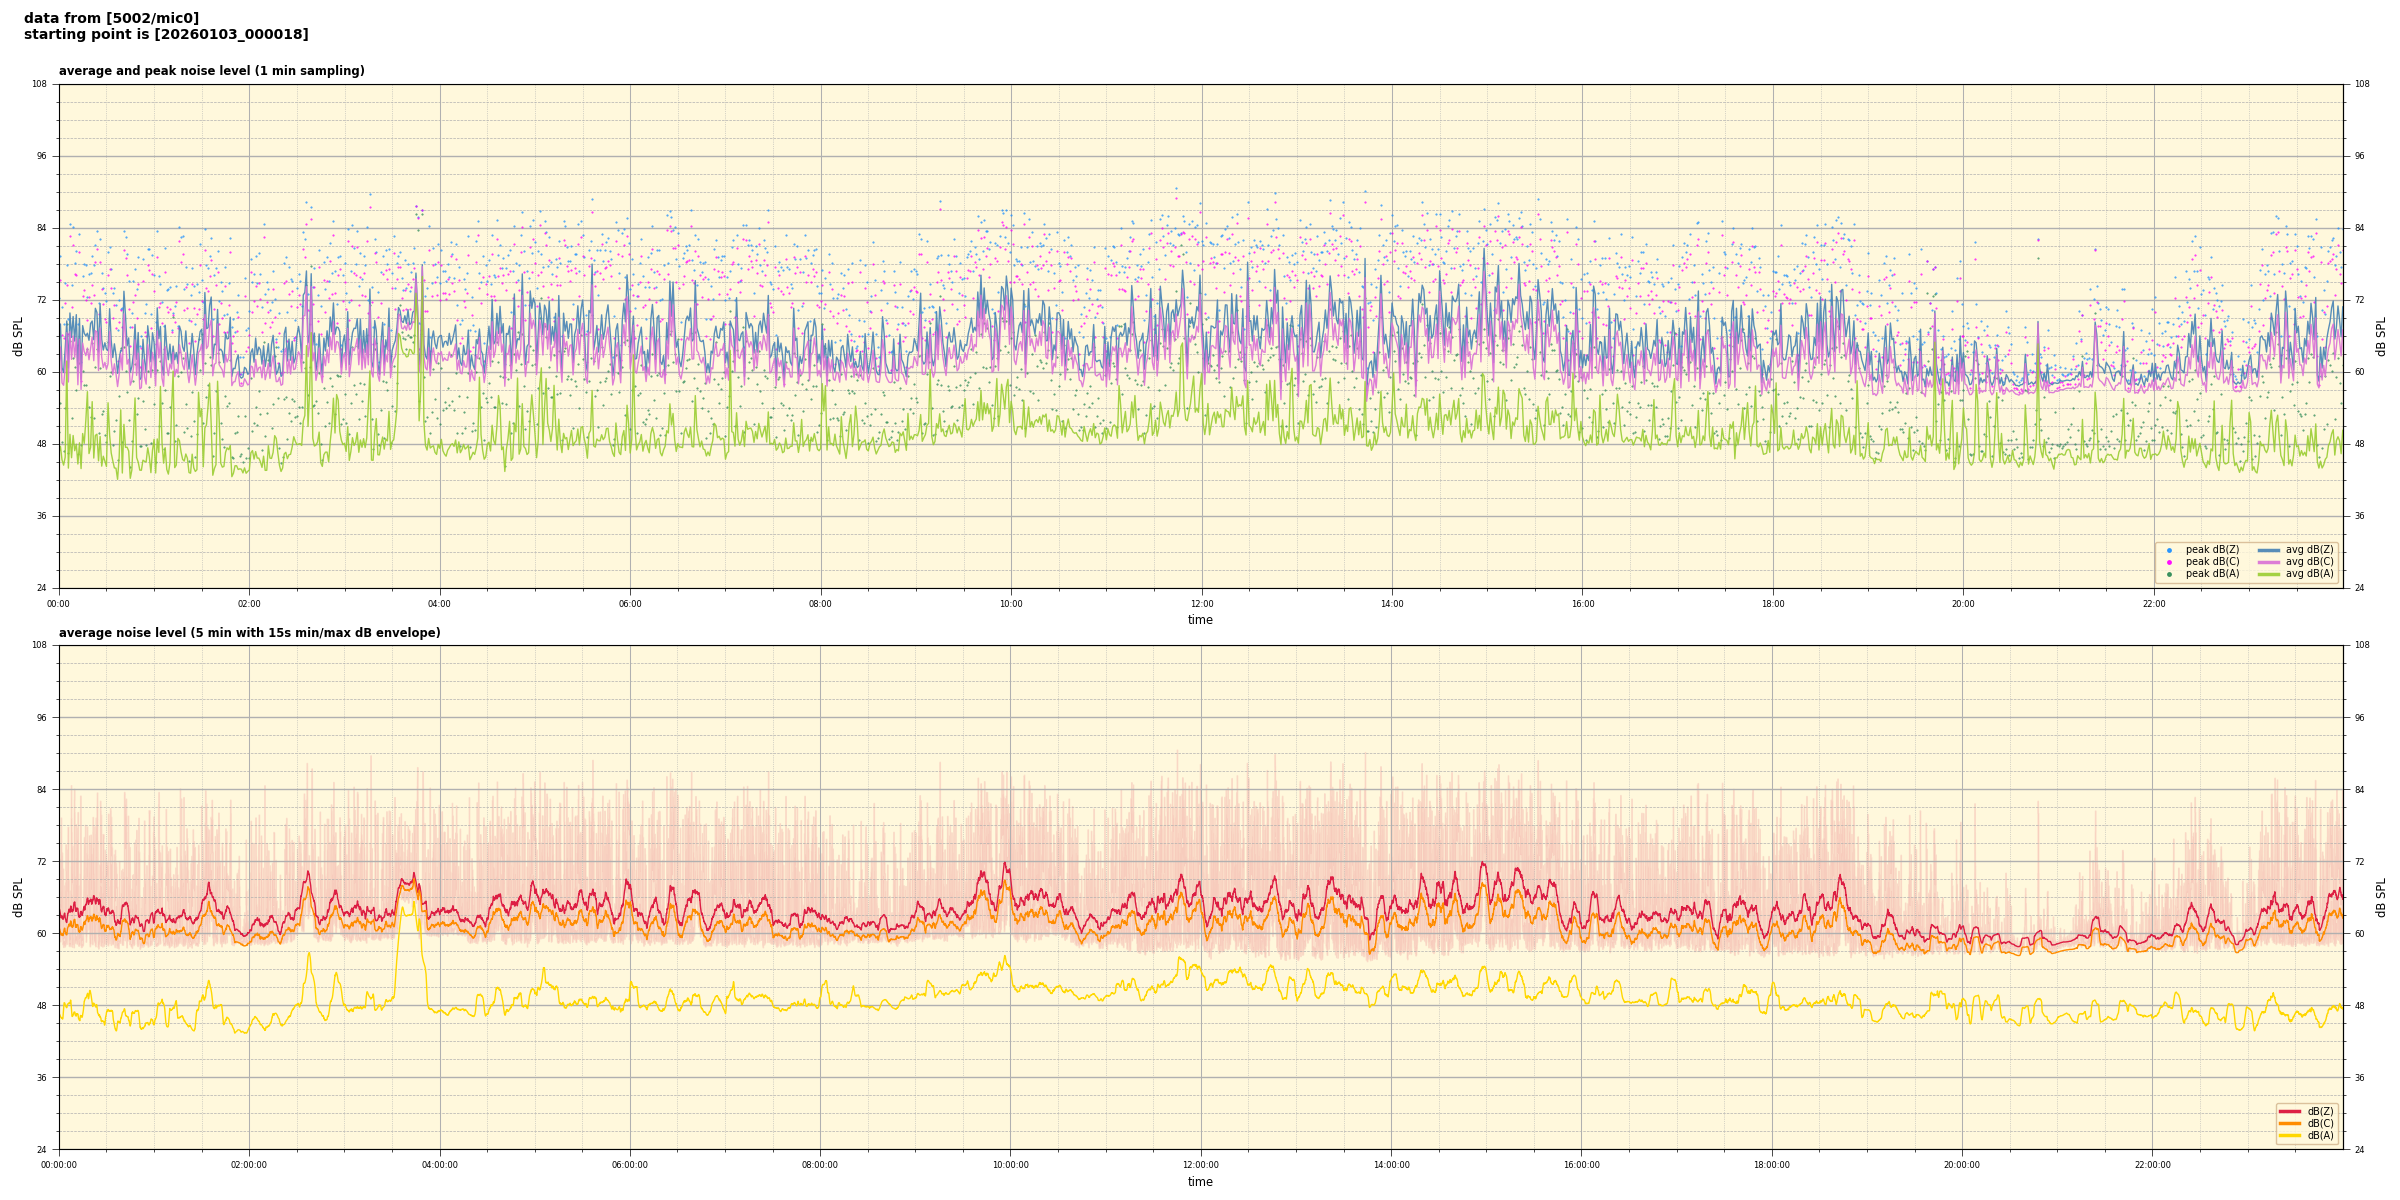Click the 12:00 tick on the top chart

tap(1201, 604)
